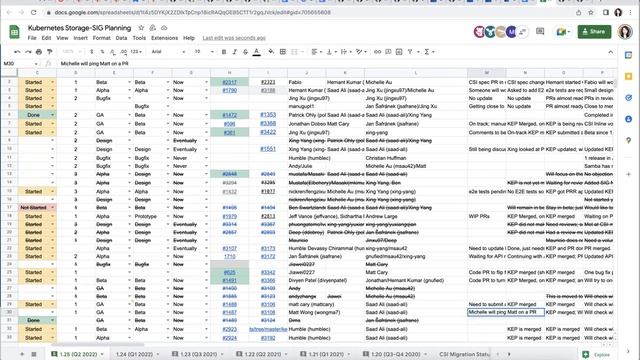This screenshot has height=360, width=640.
Task: Bookmark this page with the browser star
Action: click(591, 13)
